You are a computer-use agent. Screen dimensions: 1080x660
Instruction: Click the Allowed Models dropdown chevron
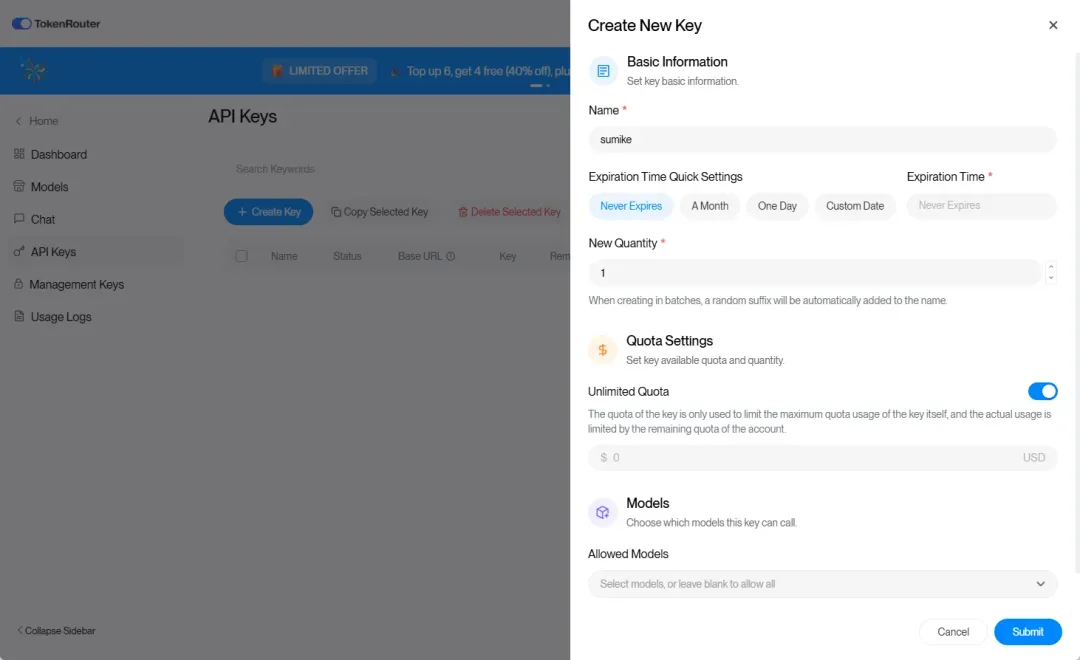tap(1040, 584)
